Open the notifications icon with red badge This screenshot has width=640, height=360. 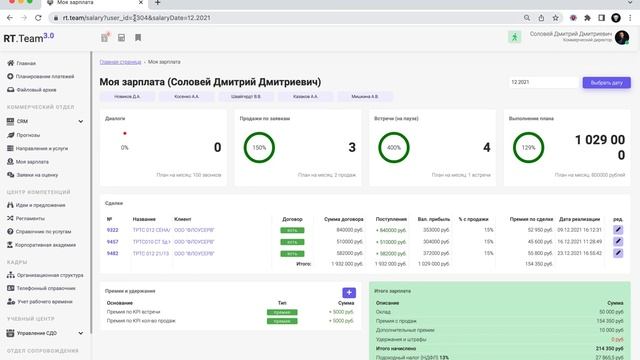[105, 38]
